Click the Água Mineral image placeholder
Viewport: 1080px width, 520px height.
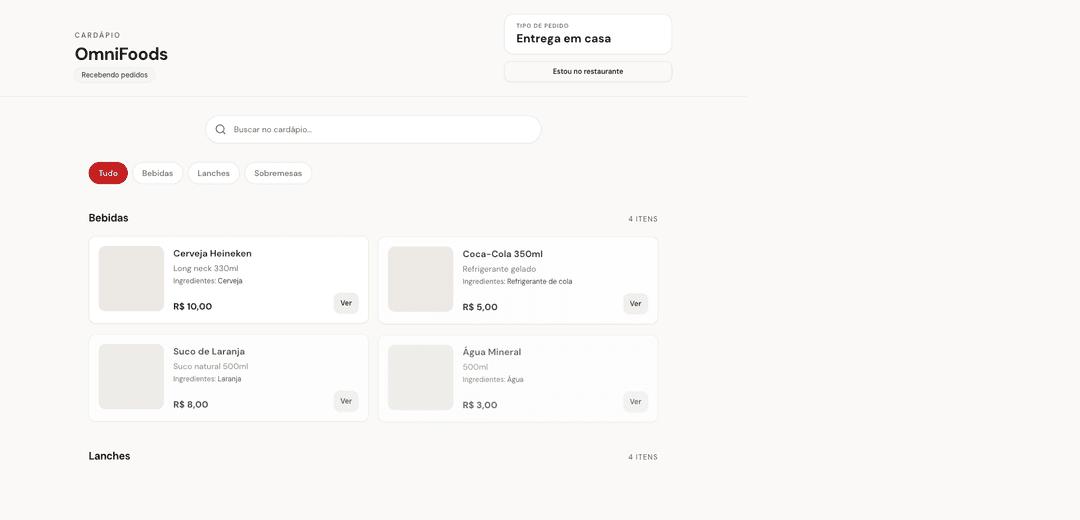(421, 377)
